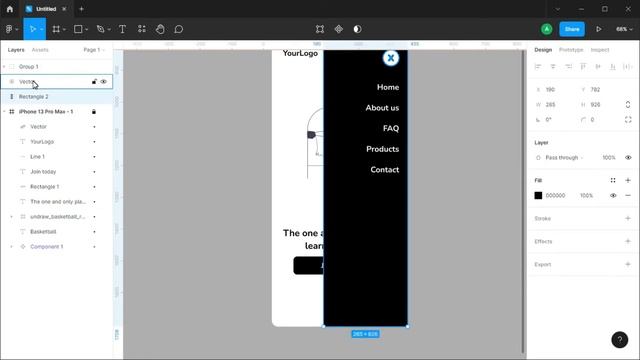Viewport: 640px width, 360px height.
Task: Click Align bottom icon
Action: click(613, 67)
